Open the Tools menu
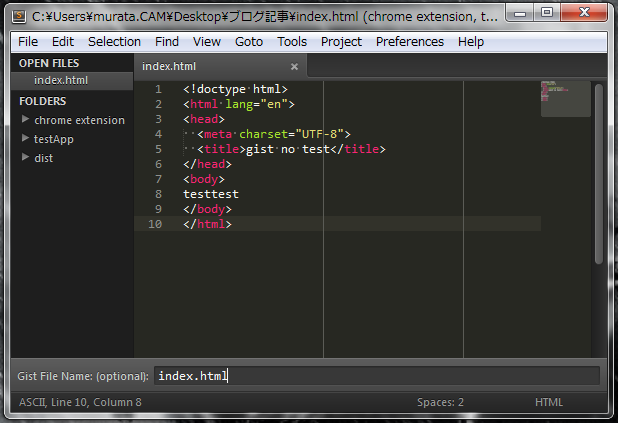Viewport: 618px width, 423px height. pos(292,42)
